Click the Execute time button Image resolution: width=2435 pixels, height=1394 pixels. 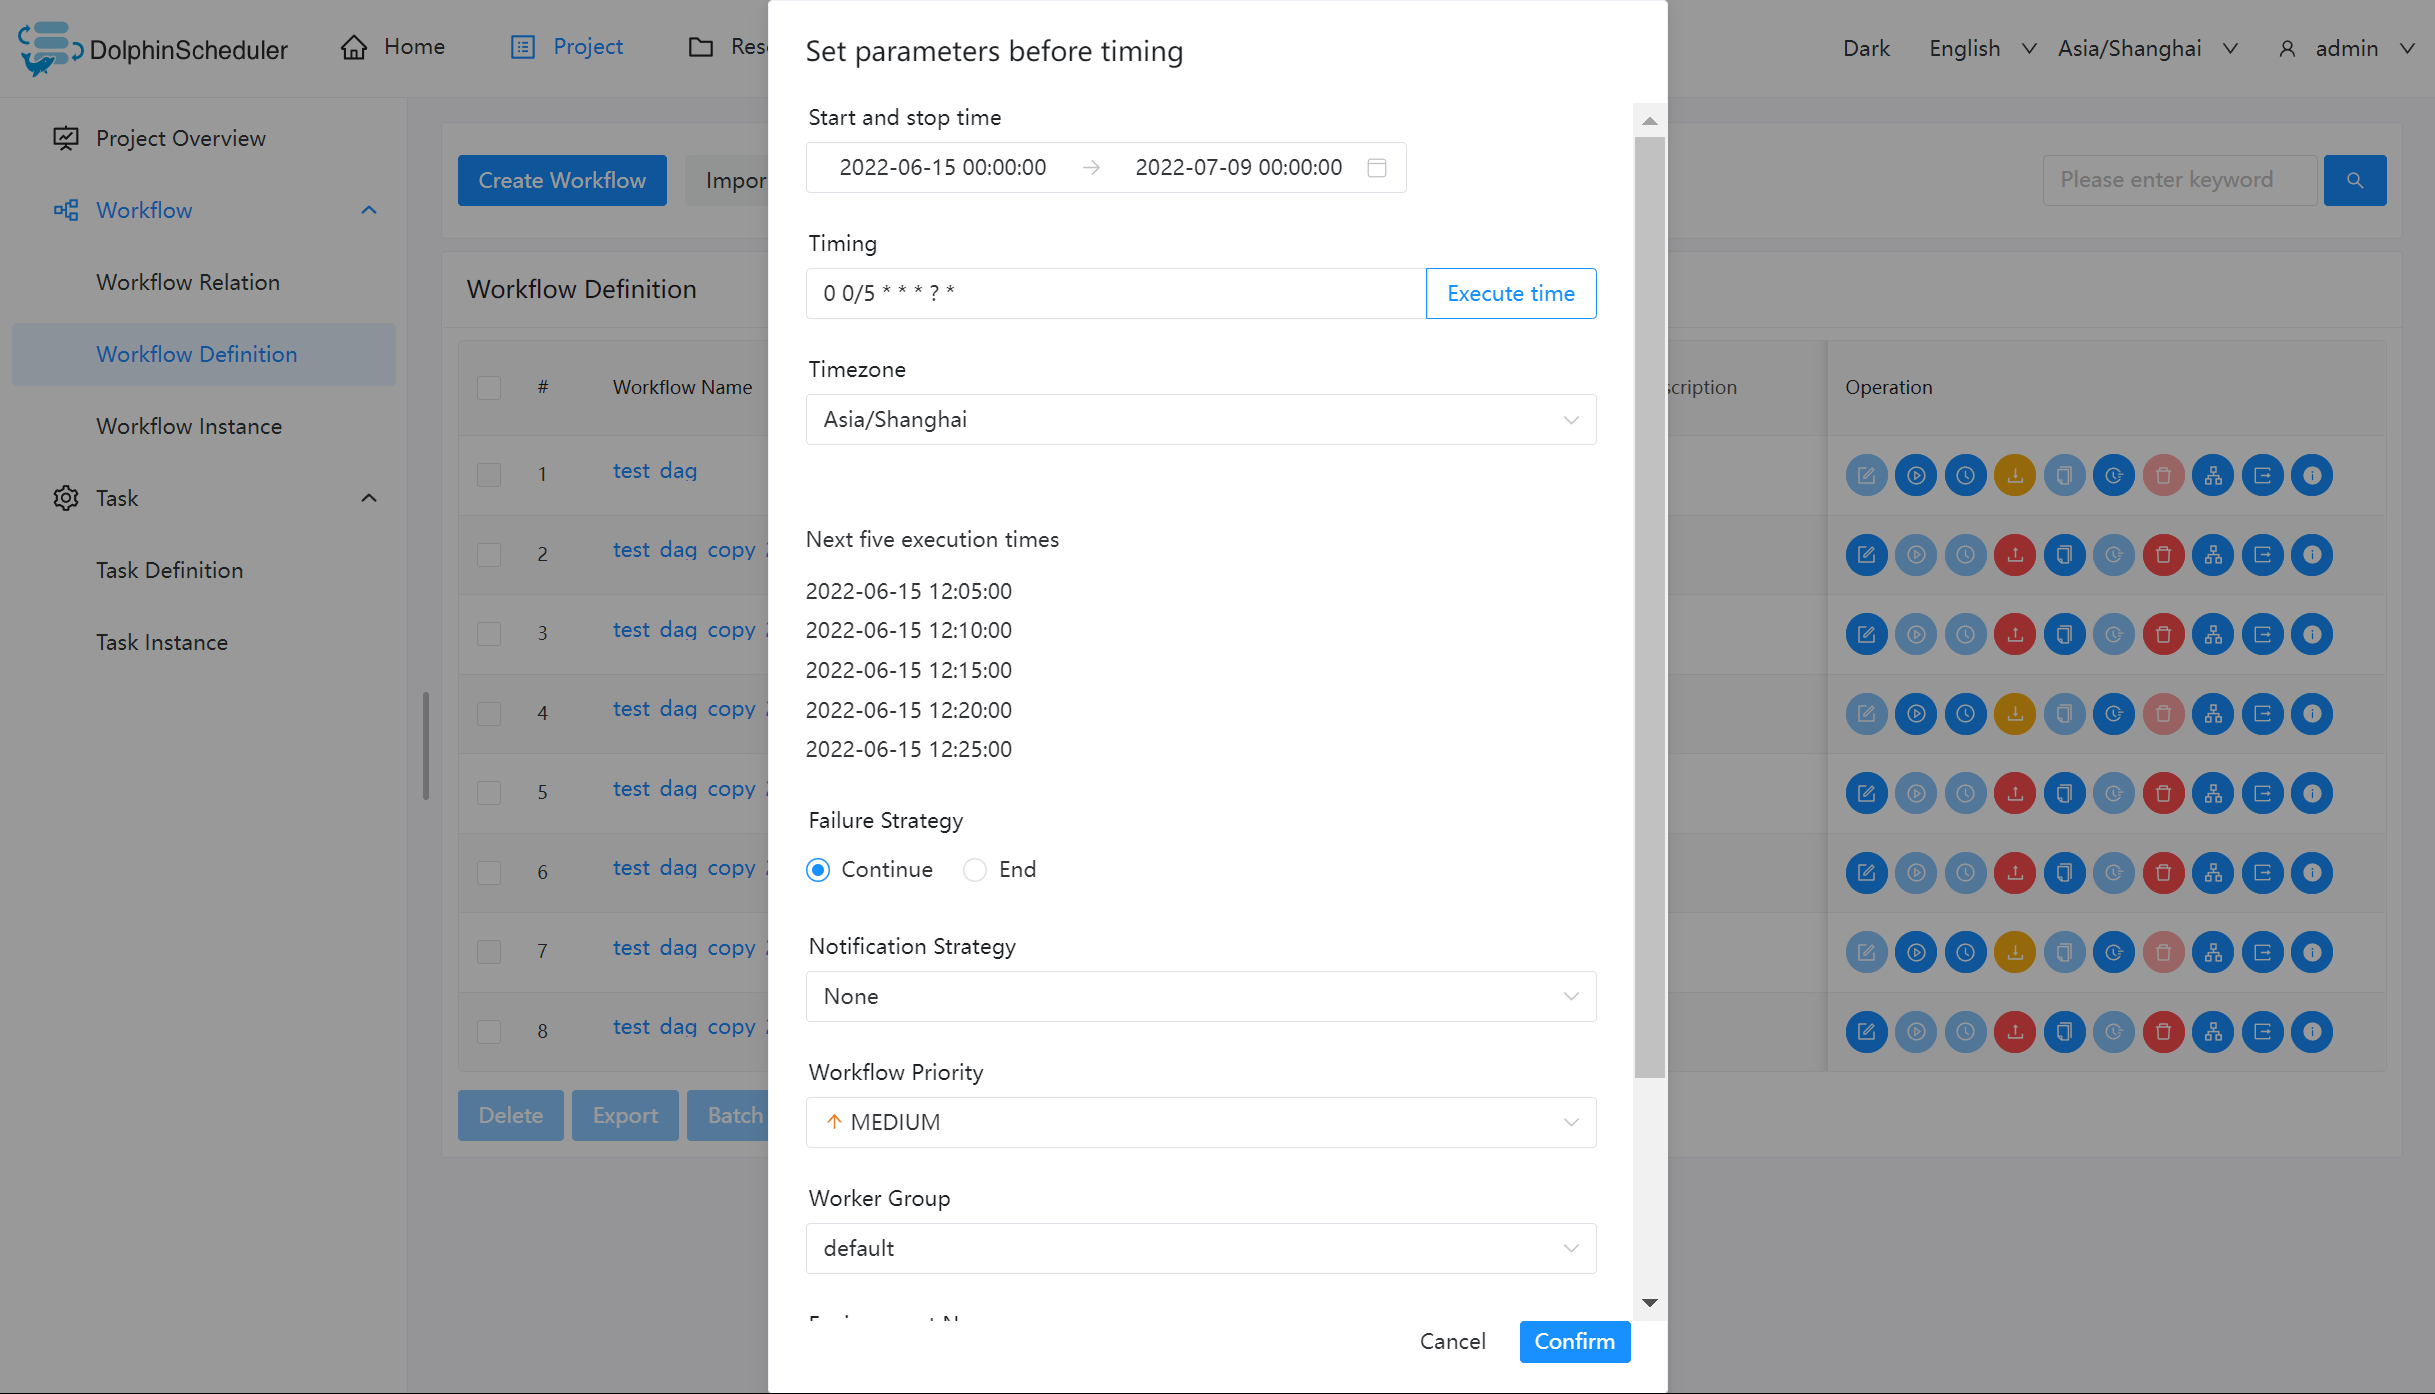tap(1510, 294)
